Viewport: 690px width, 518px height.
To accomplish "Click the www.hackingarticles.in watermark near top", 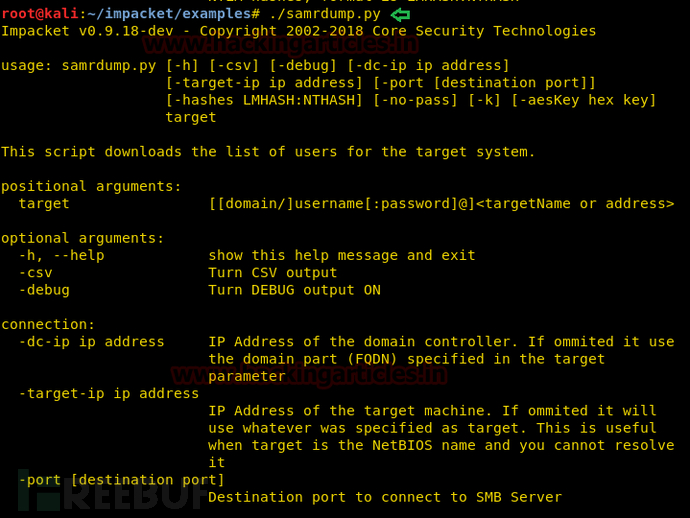I will [280, 44].
